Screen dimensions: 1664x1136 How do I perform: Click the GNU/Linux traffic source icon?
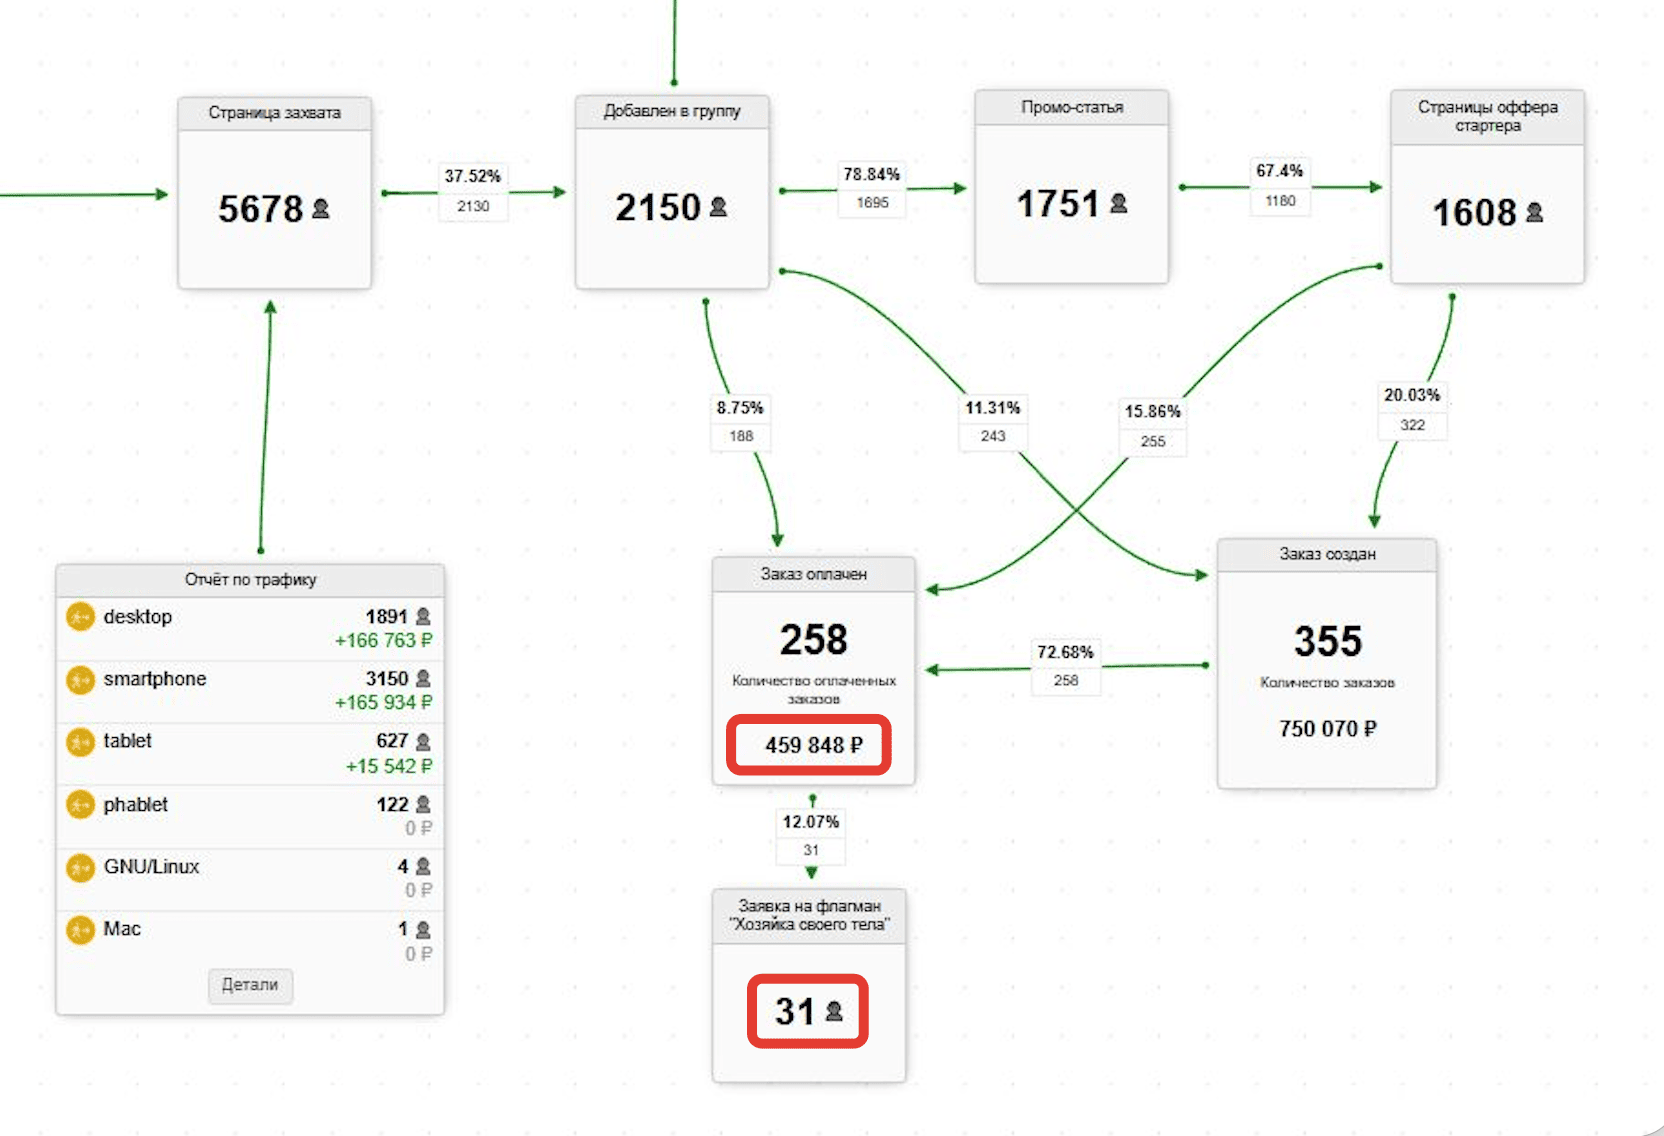pos(80,867)
